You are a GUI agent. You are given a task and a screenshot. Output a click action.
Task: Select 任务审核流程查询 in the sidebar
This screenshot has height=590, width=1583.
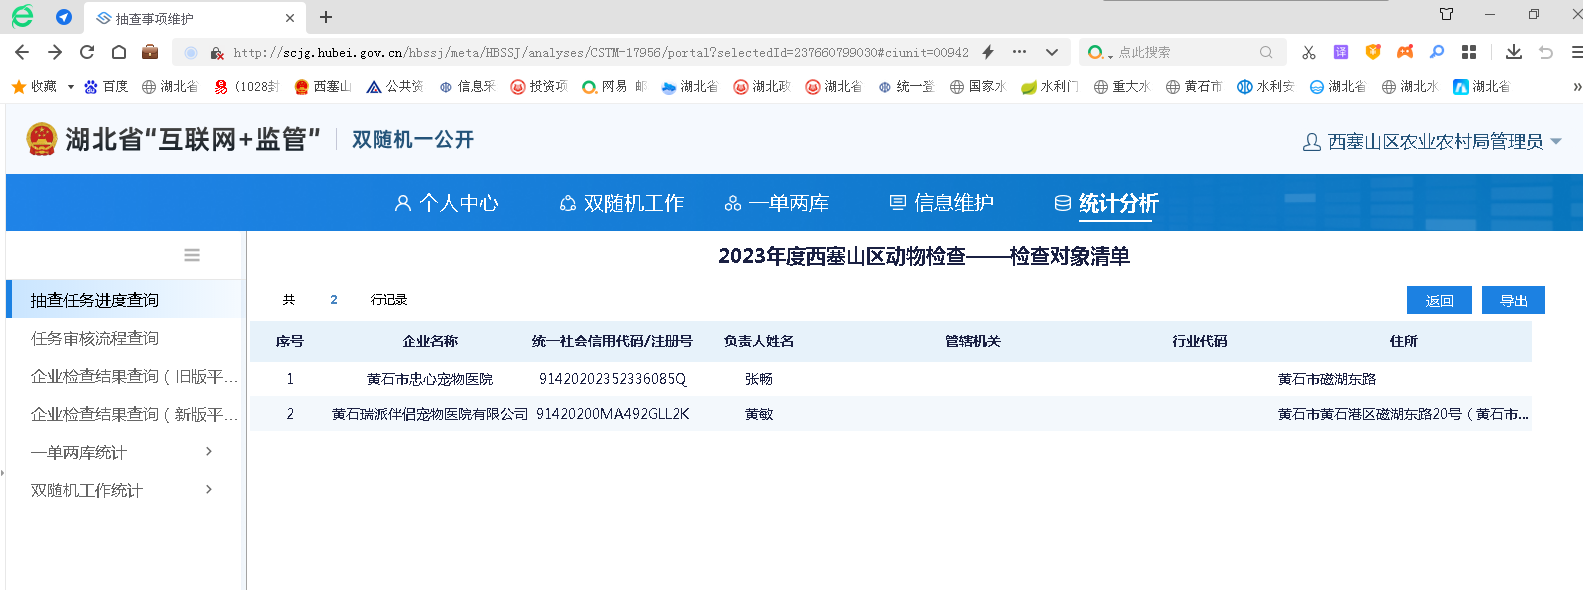tap(95, 338)
